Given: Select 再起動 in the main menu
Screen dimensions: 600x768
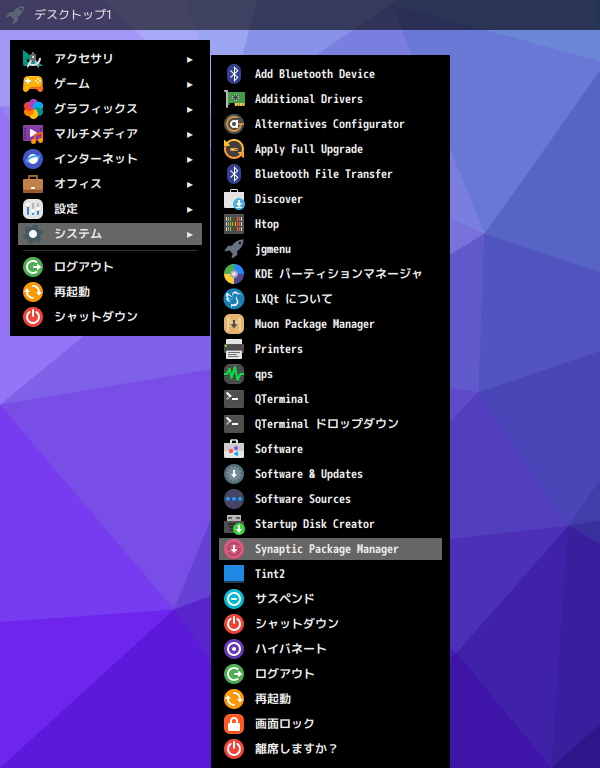Looking at the screenshot, I should pyautogui.click(x=110, y=292).
